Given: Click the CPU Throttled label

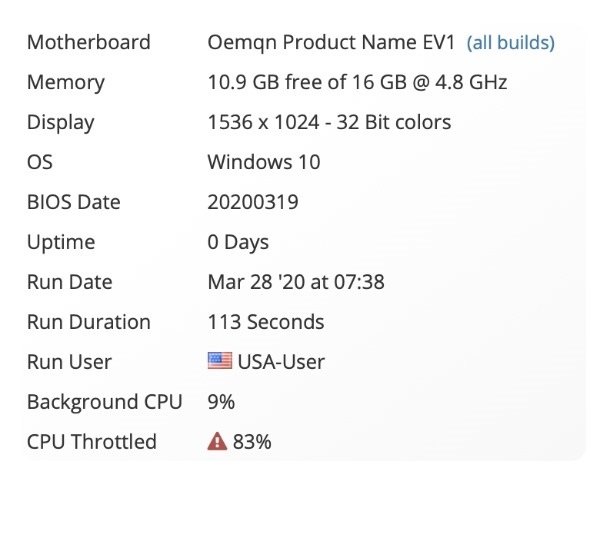Looking at the screenshot, I should [x=91, y=442].
